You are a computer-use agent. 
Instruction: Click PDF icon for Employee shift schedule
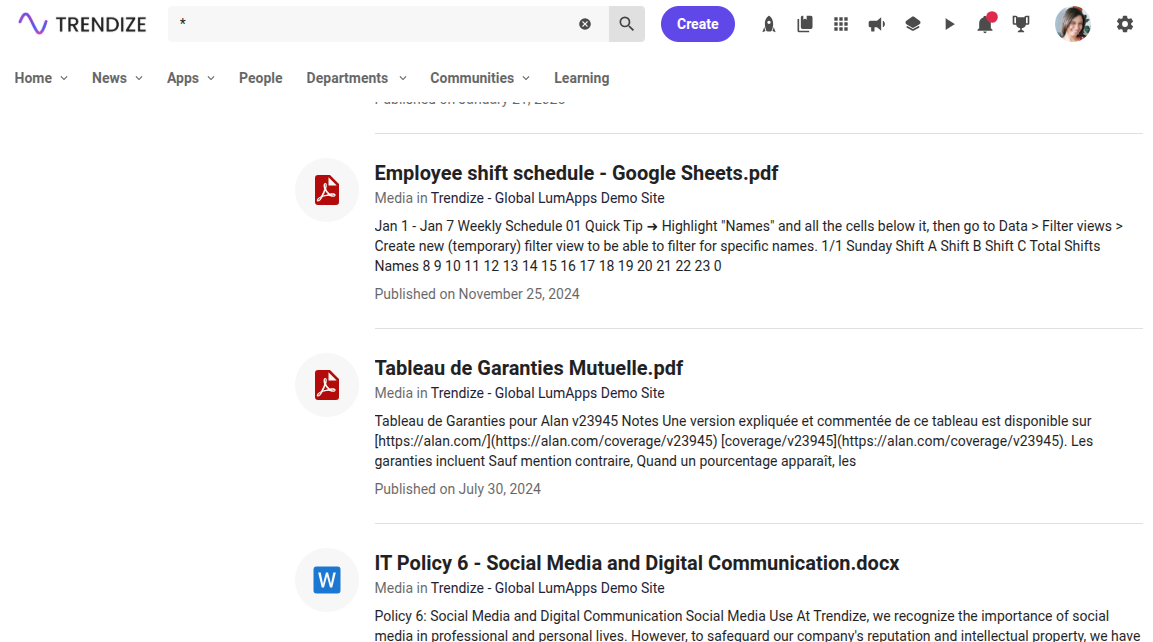(326, 190)
